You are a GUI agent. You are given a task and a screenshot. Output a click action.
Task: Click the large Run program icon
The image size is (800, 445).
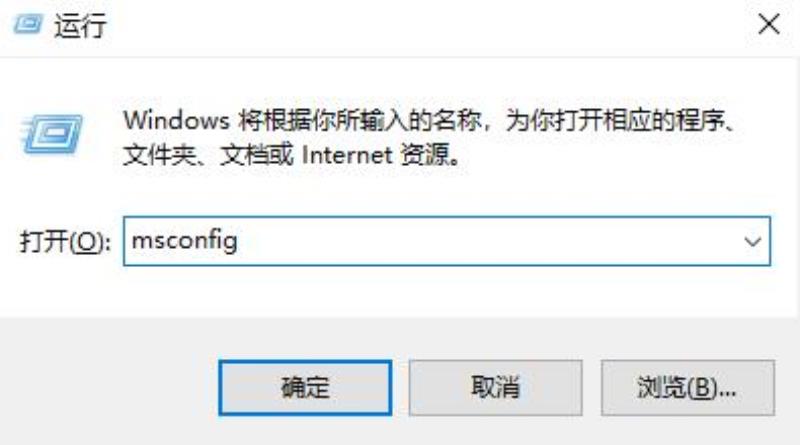click(x=52, y=134)
